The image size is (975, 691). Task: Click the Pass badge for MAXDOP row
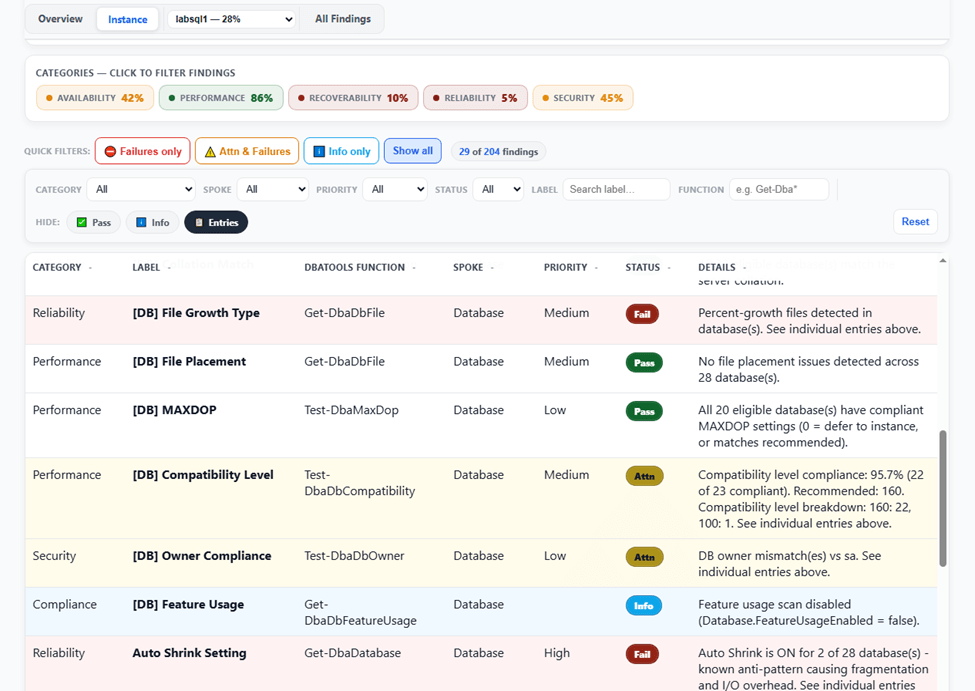644,411
